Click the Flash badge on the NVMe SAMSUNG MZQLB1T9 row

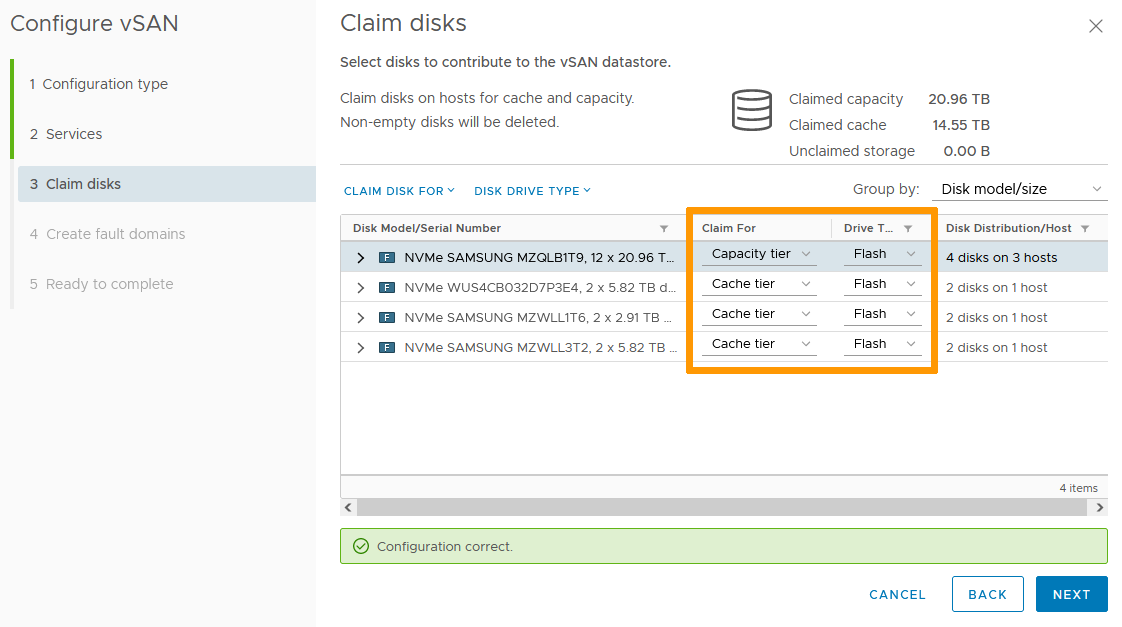tap(385, 257)
